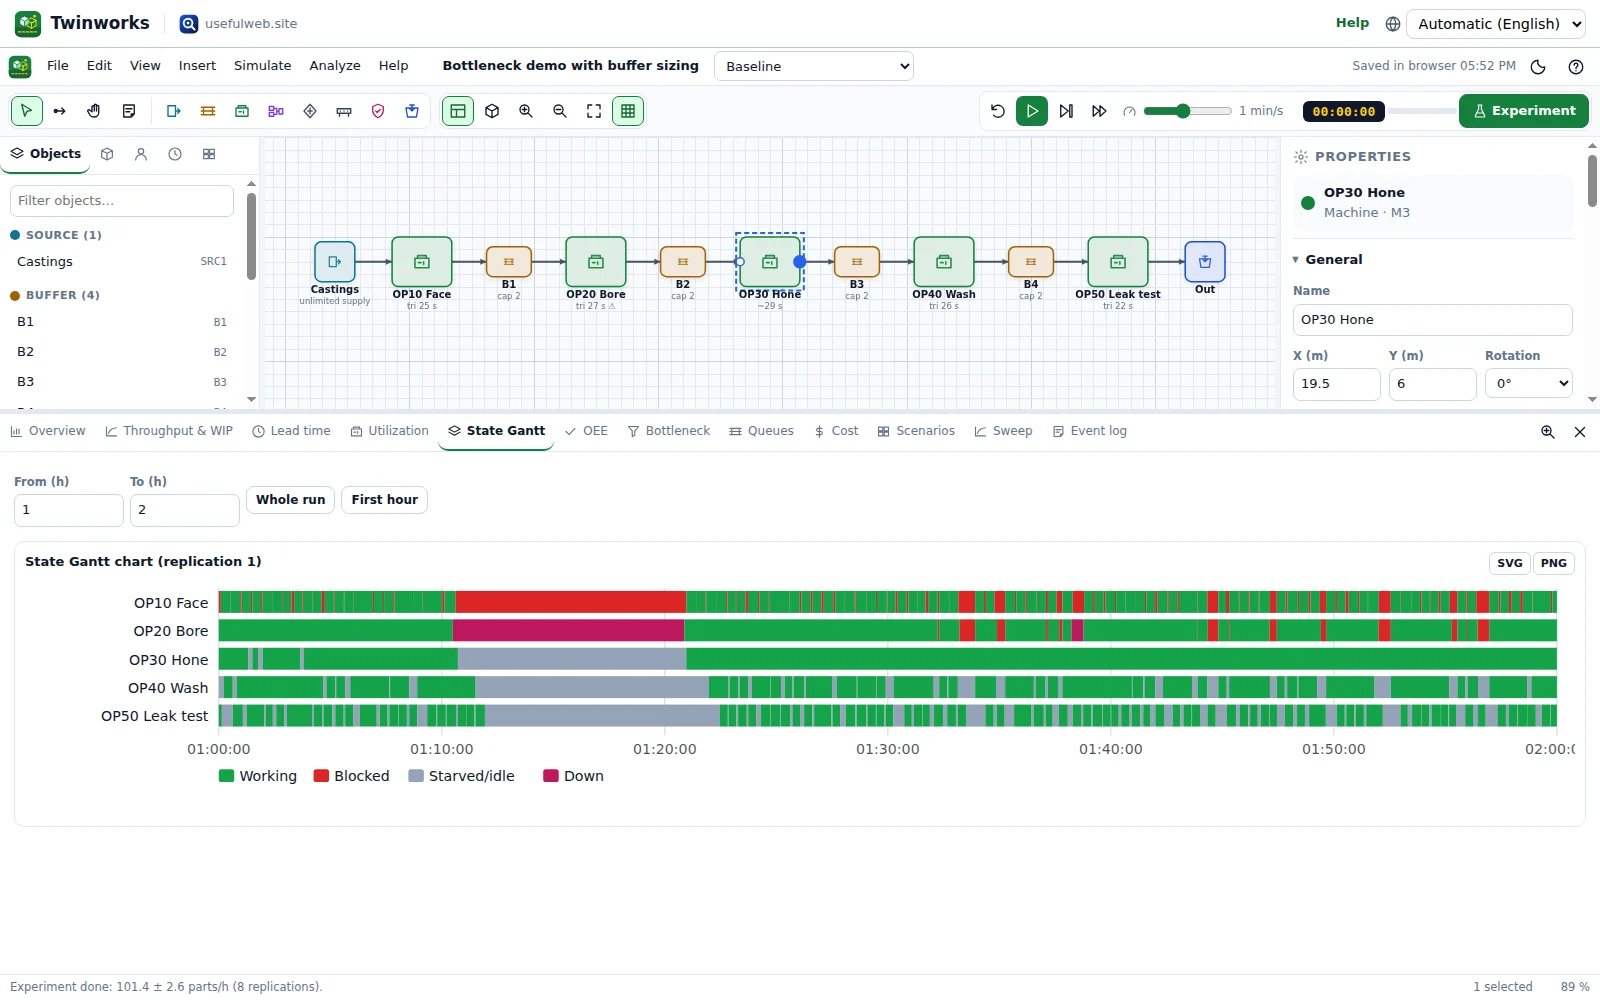Toggle the 2D layout view button
The image size is (1600, 1000).
(458, 111)
